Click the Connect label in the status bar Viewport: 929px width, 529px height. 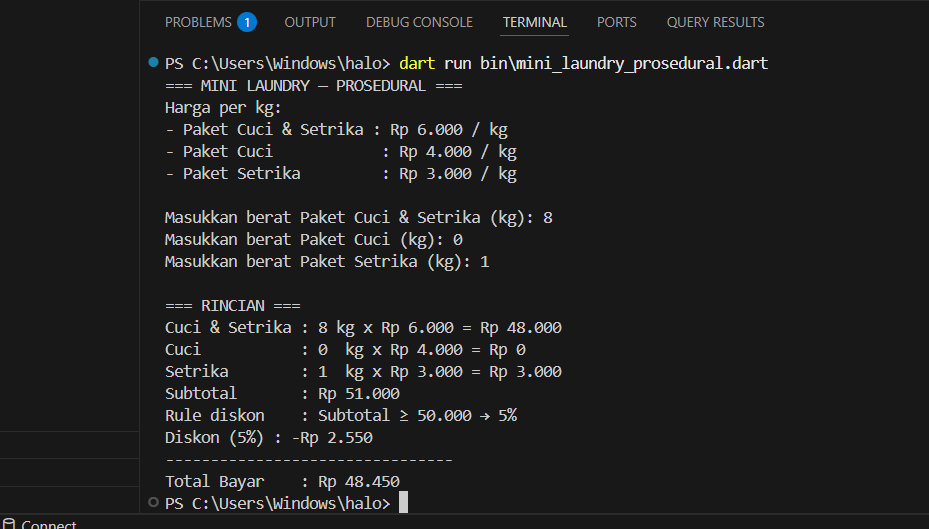point(49,524)
